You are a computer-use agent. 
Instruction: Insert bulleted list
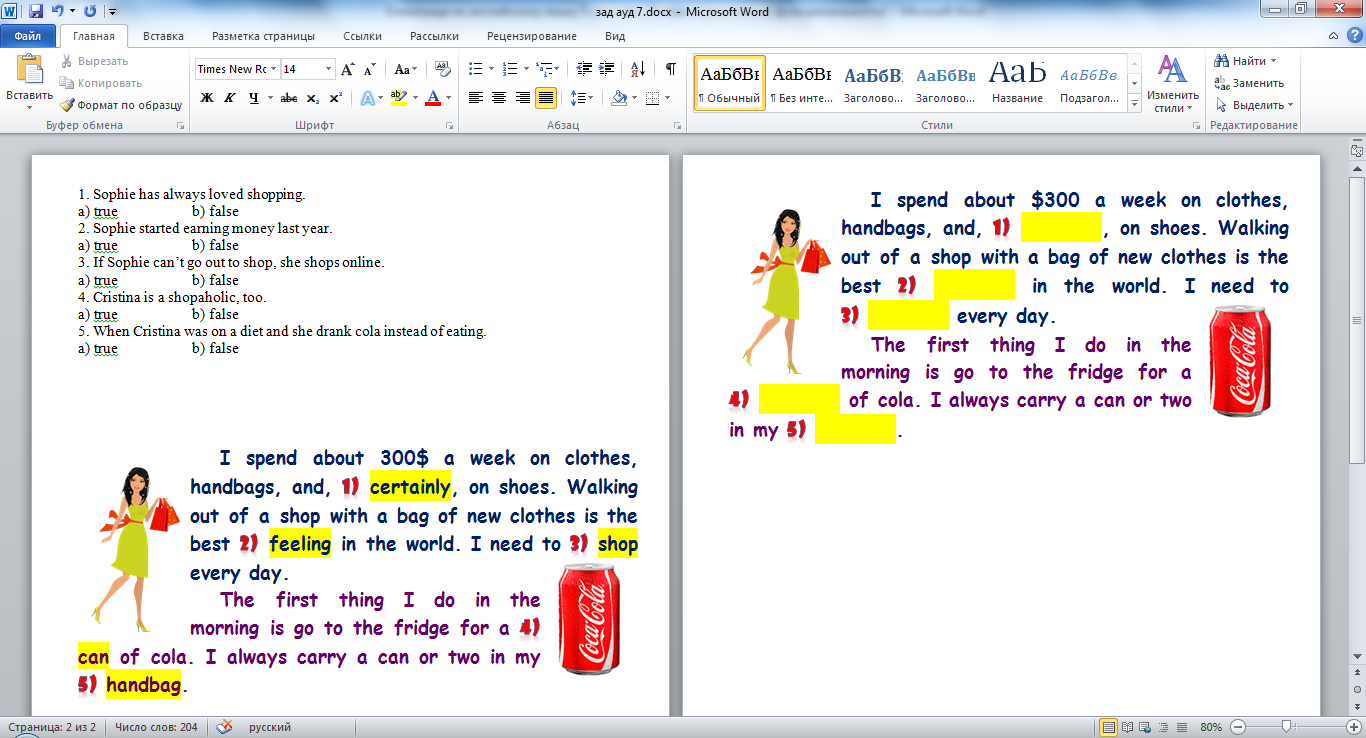click(x=475, y=69)
